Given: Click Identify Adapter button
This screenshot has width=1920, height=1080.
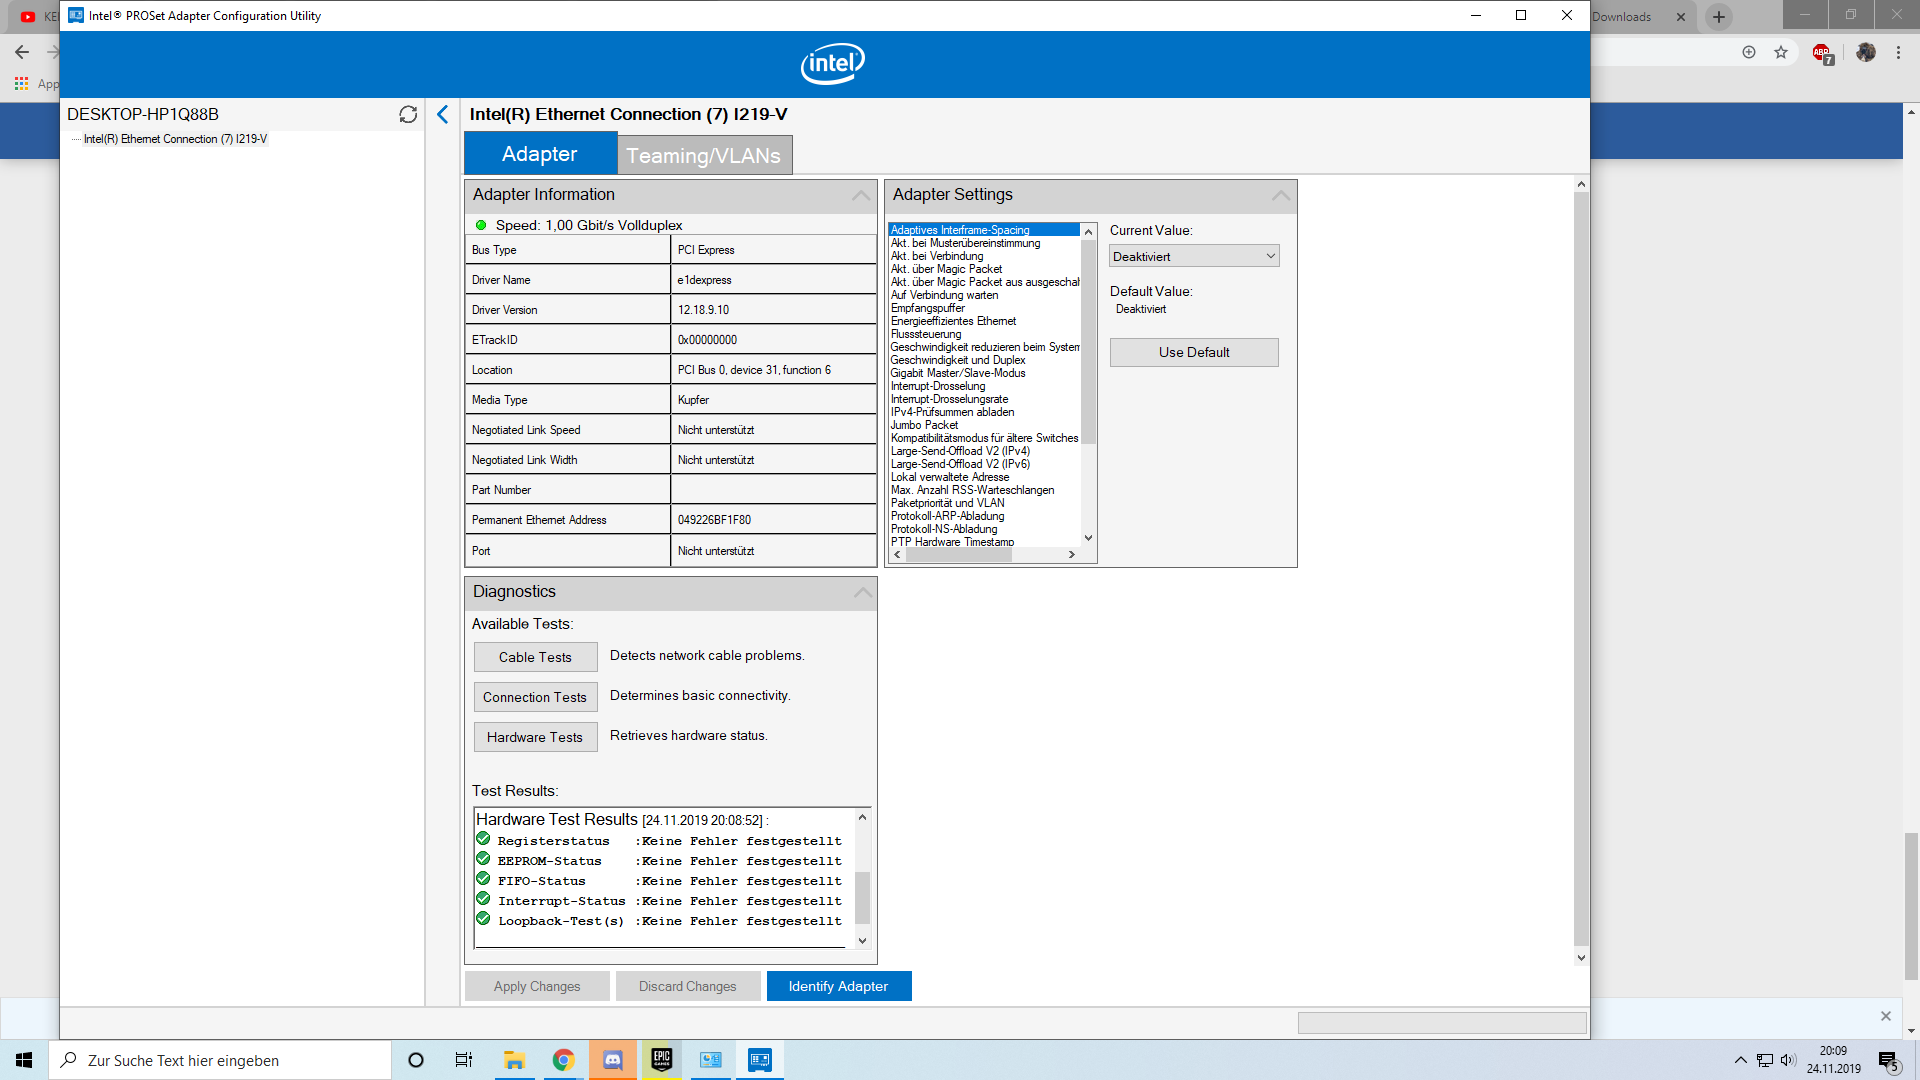Looking at the screenshot, I should coord(839,986).
